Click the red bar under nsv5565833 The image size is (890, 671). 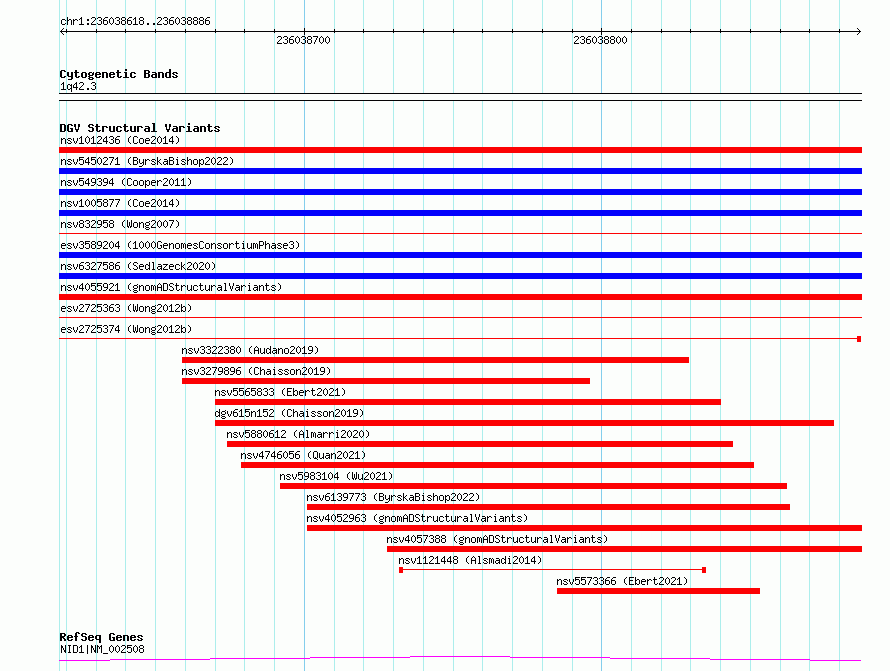468,402
